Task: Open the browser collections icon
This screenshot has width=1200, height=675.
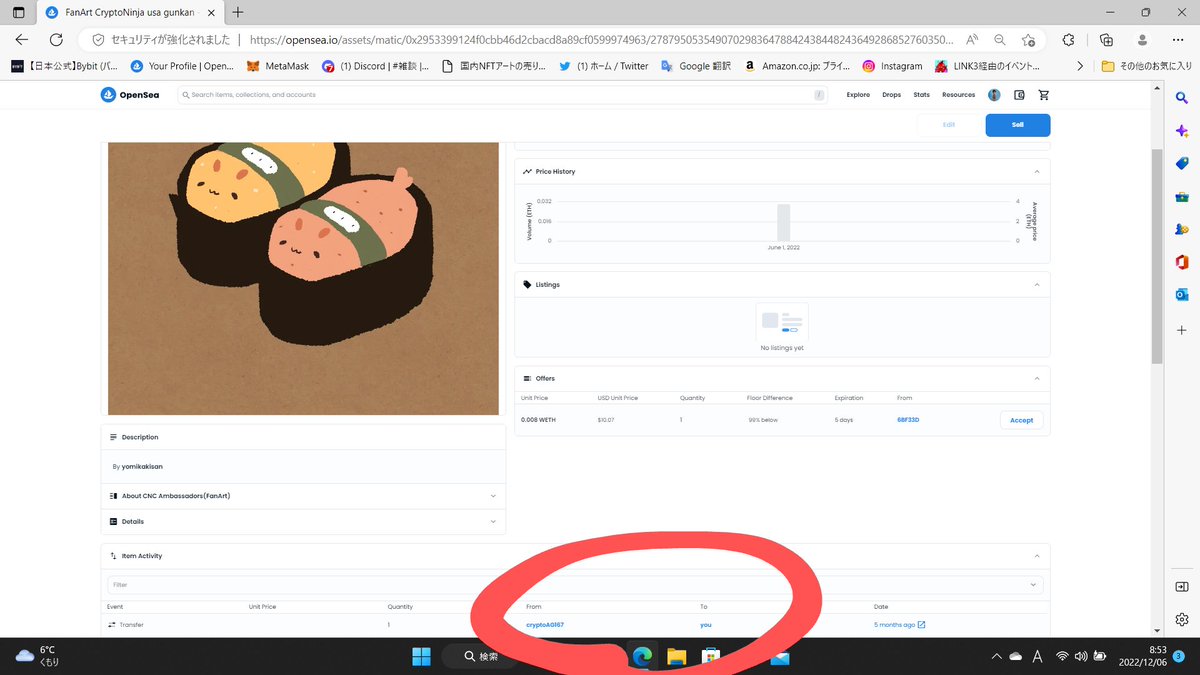Action: pos(1106,40)
